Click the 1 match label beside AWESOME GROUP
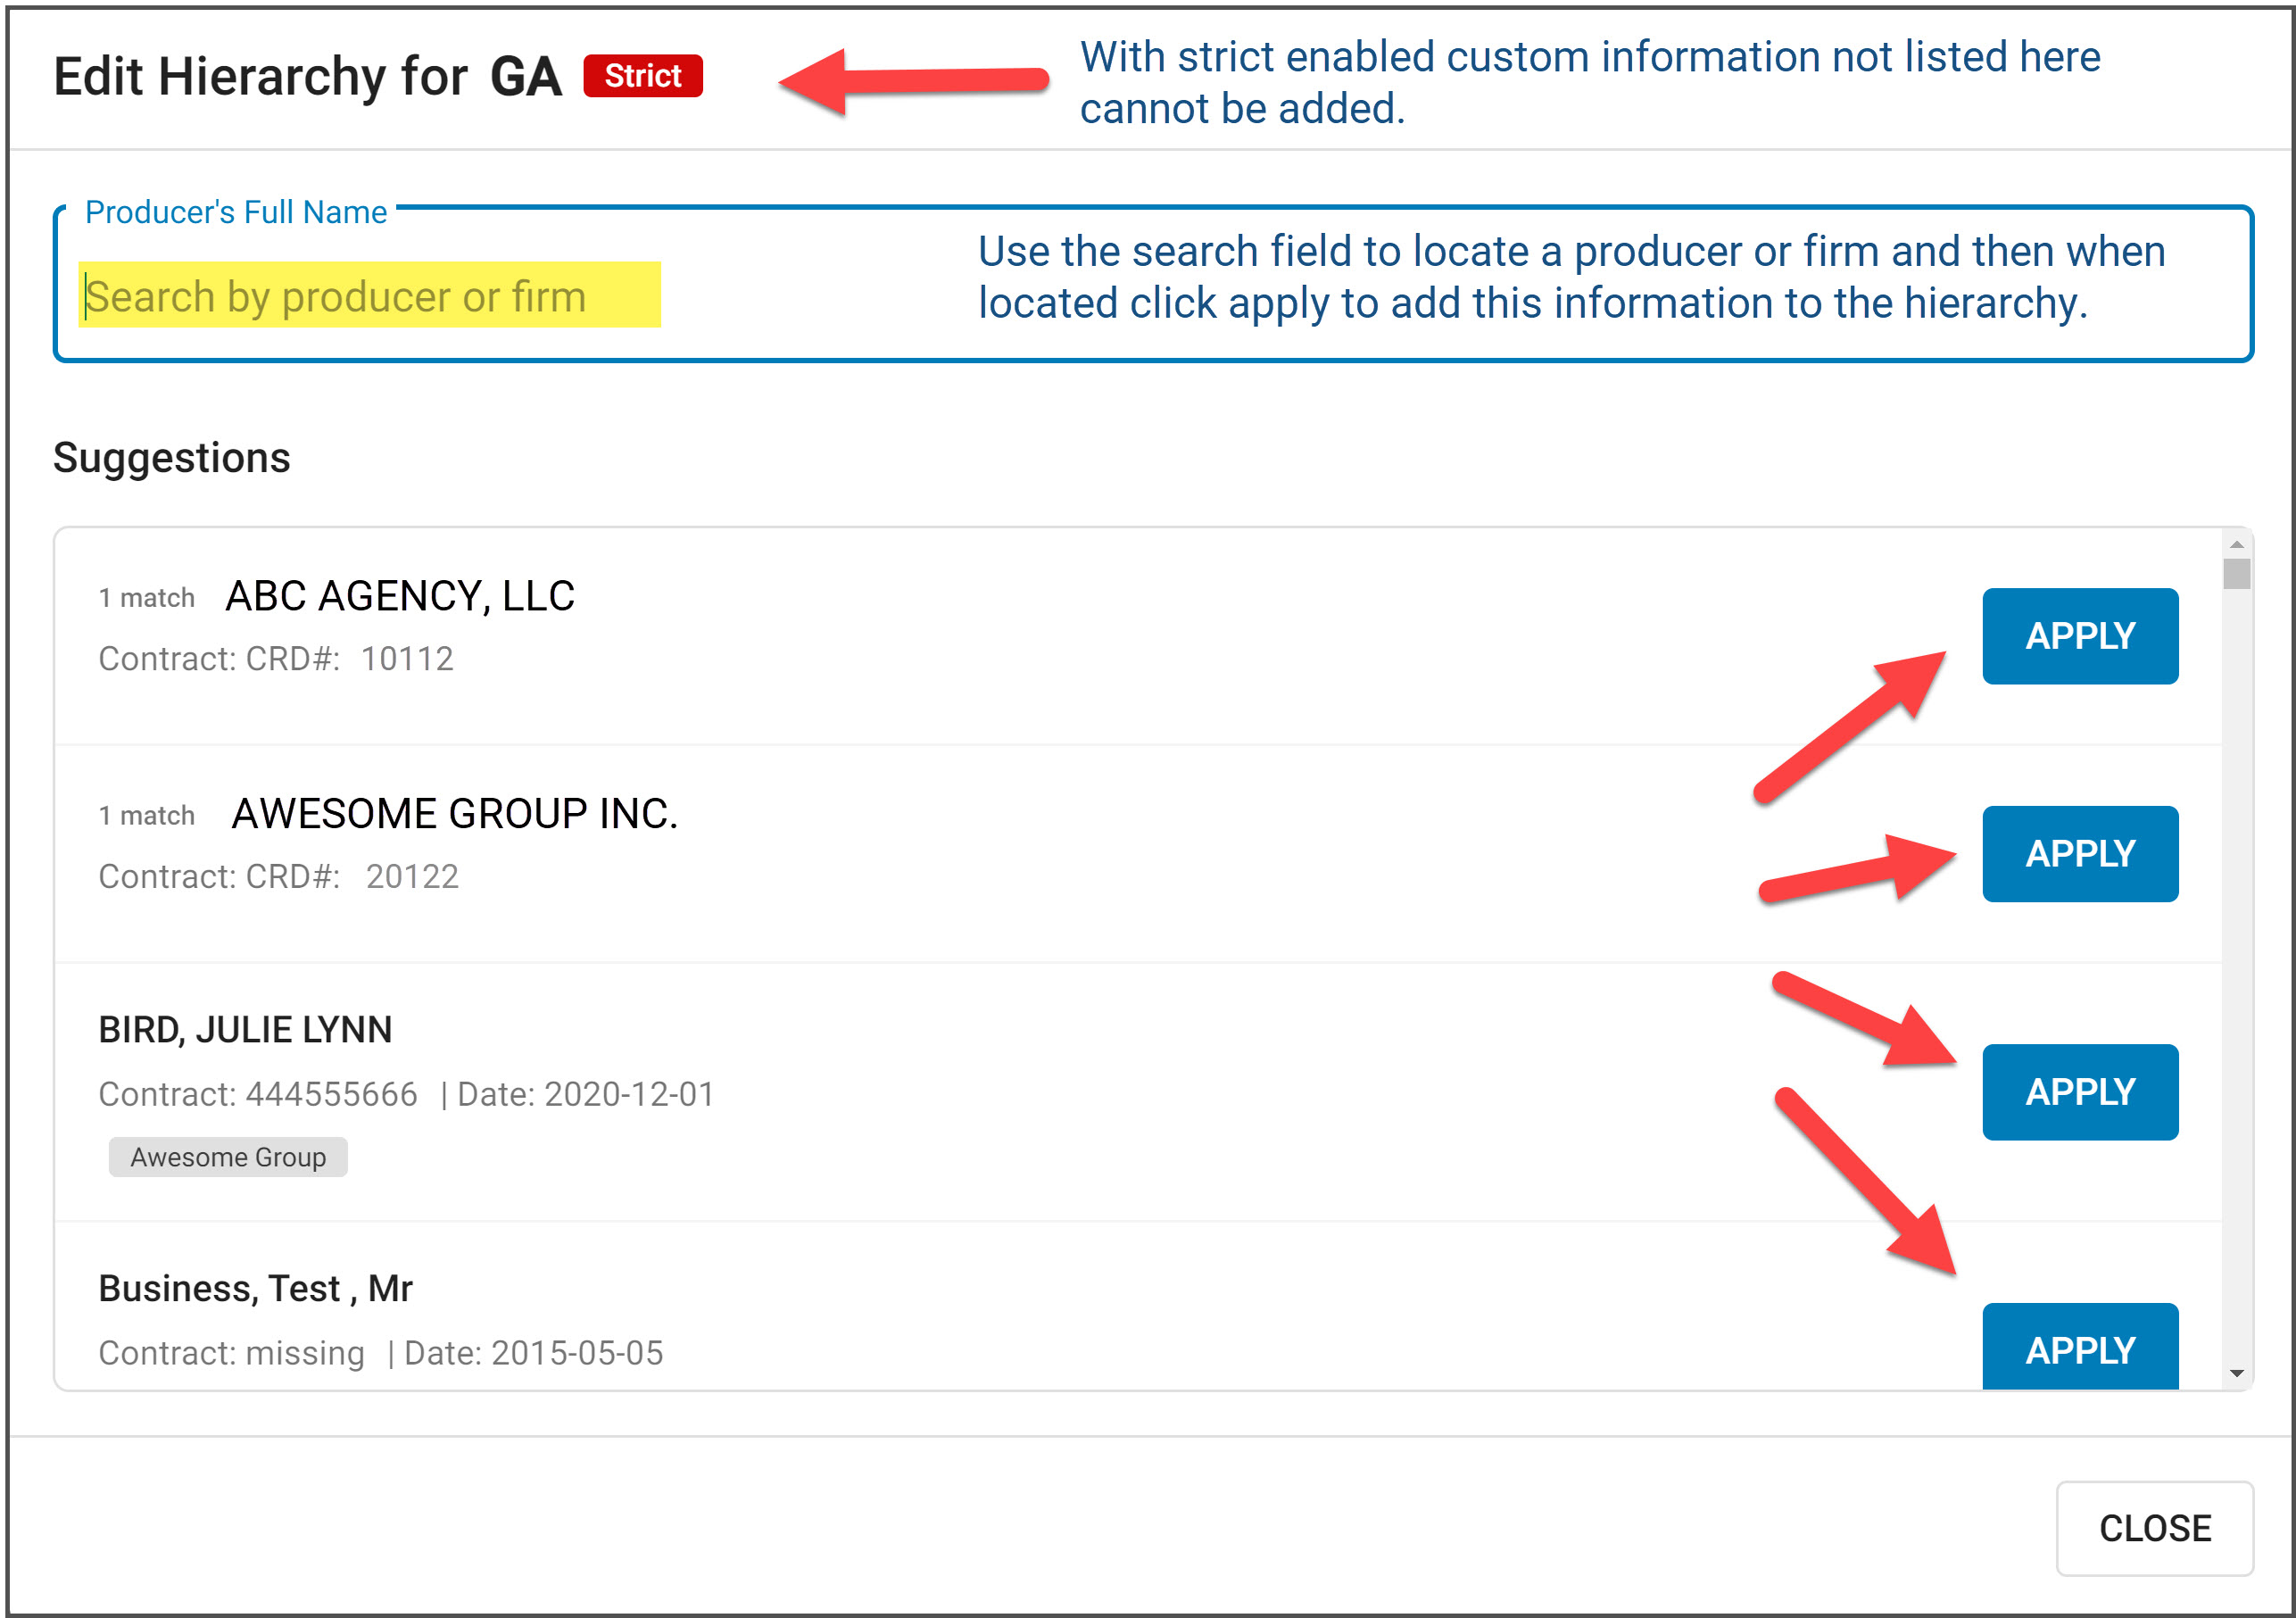This screenshot has height=1618, width=2296. [x=147, y=816]
